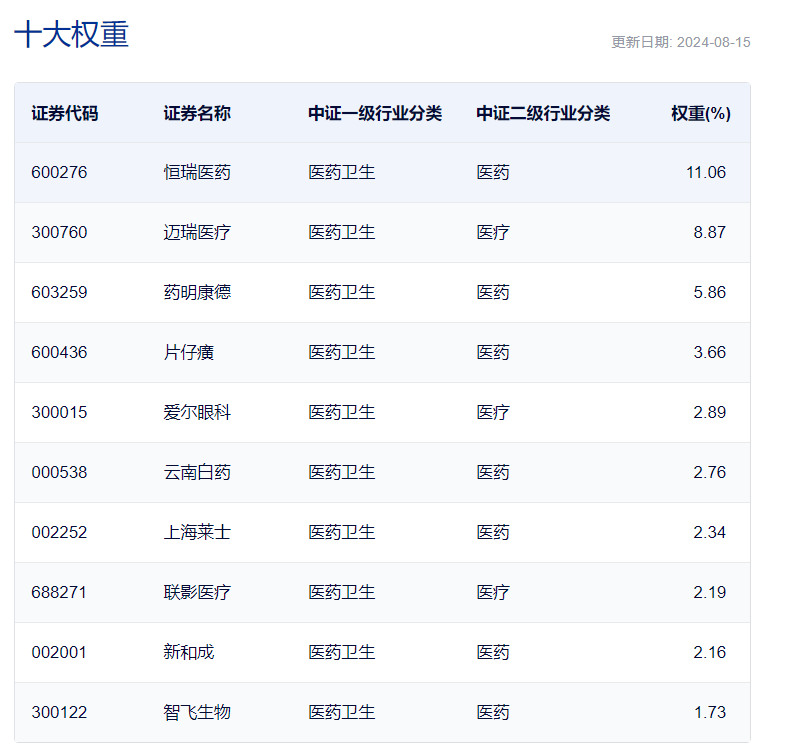Screen dimensions: 787x756
Task: Select security code 002252
Action: (59, 532)
